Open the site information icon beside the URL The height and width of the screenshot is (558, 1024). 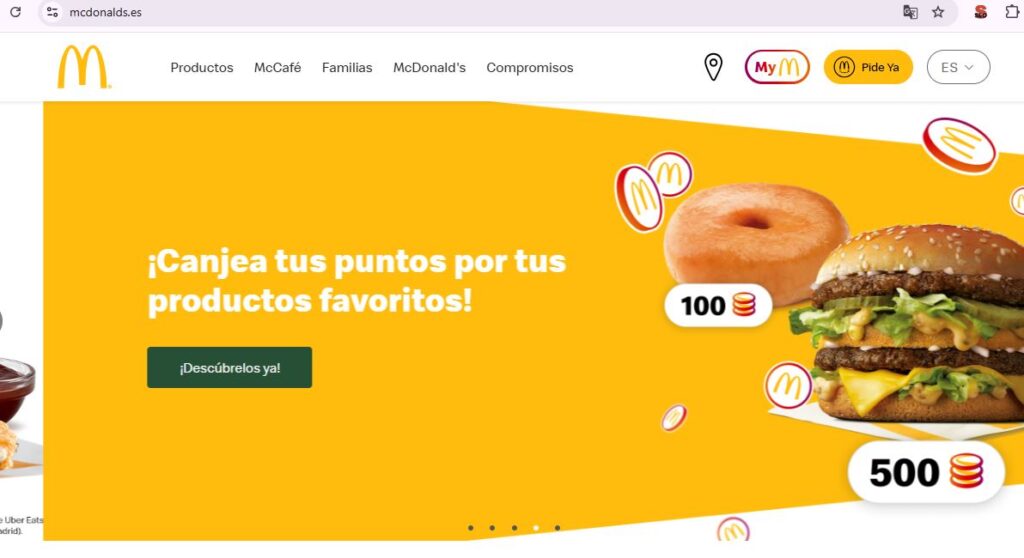(x=53, y=12)
